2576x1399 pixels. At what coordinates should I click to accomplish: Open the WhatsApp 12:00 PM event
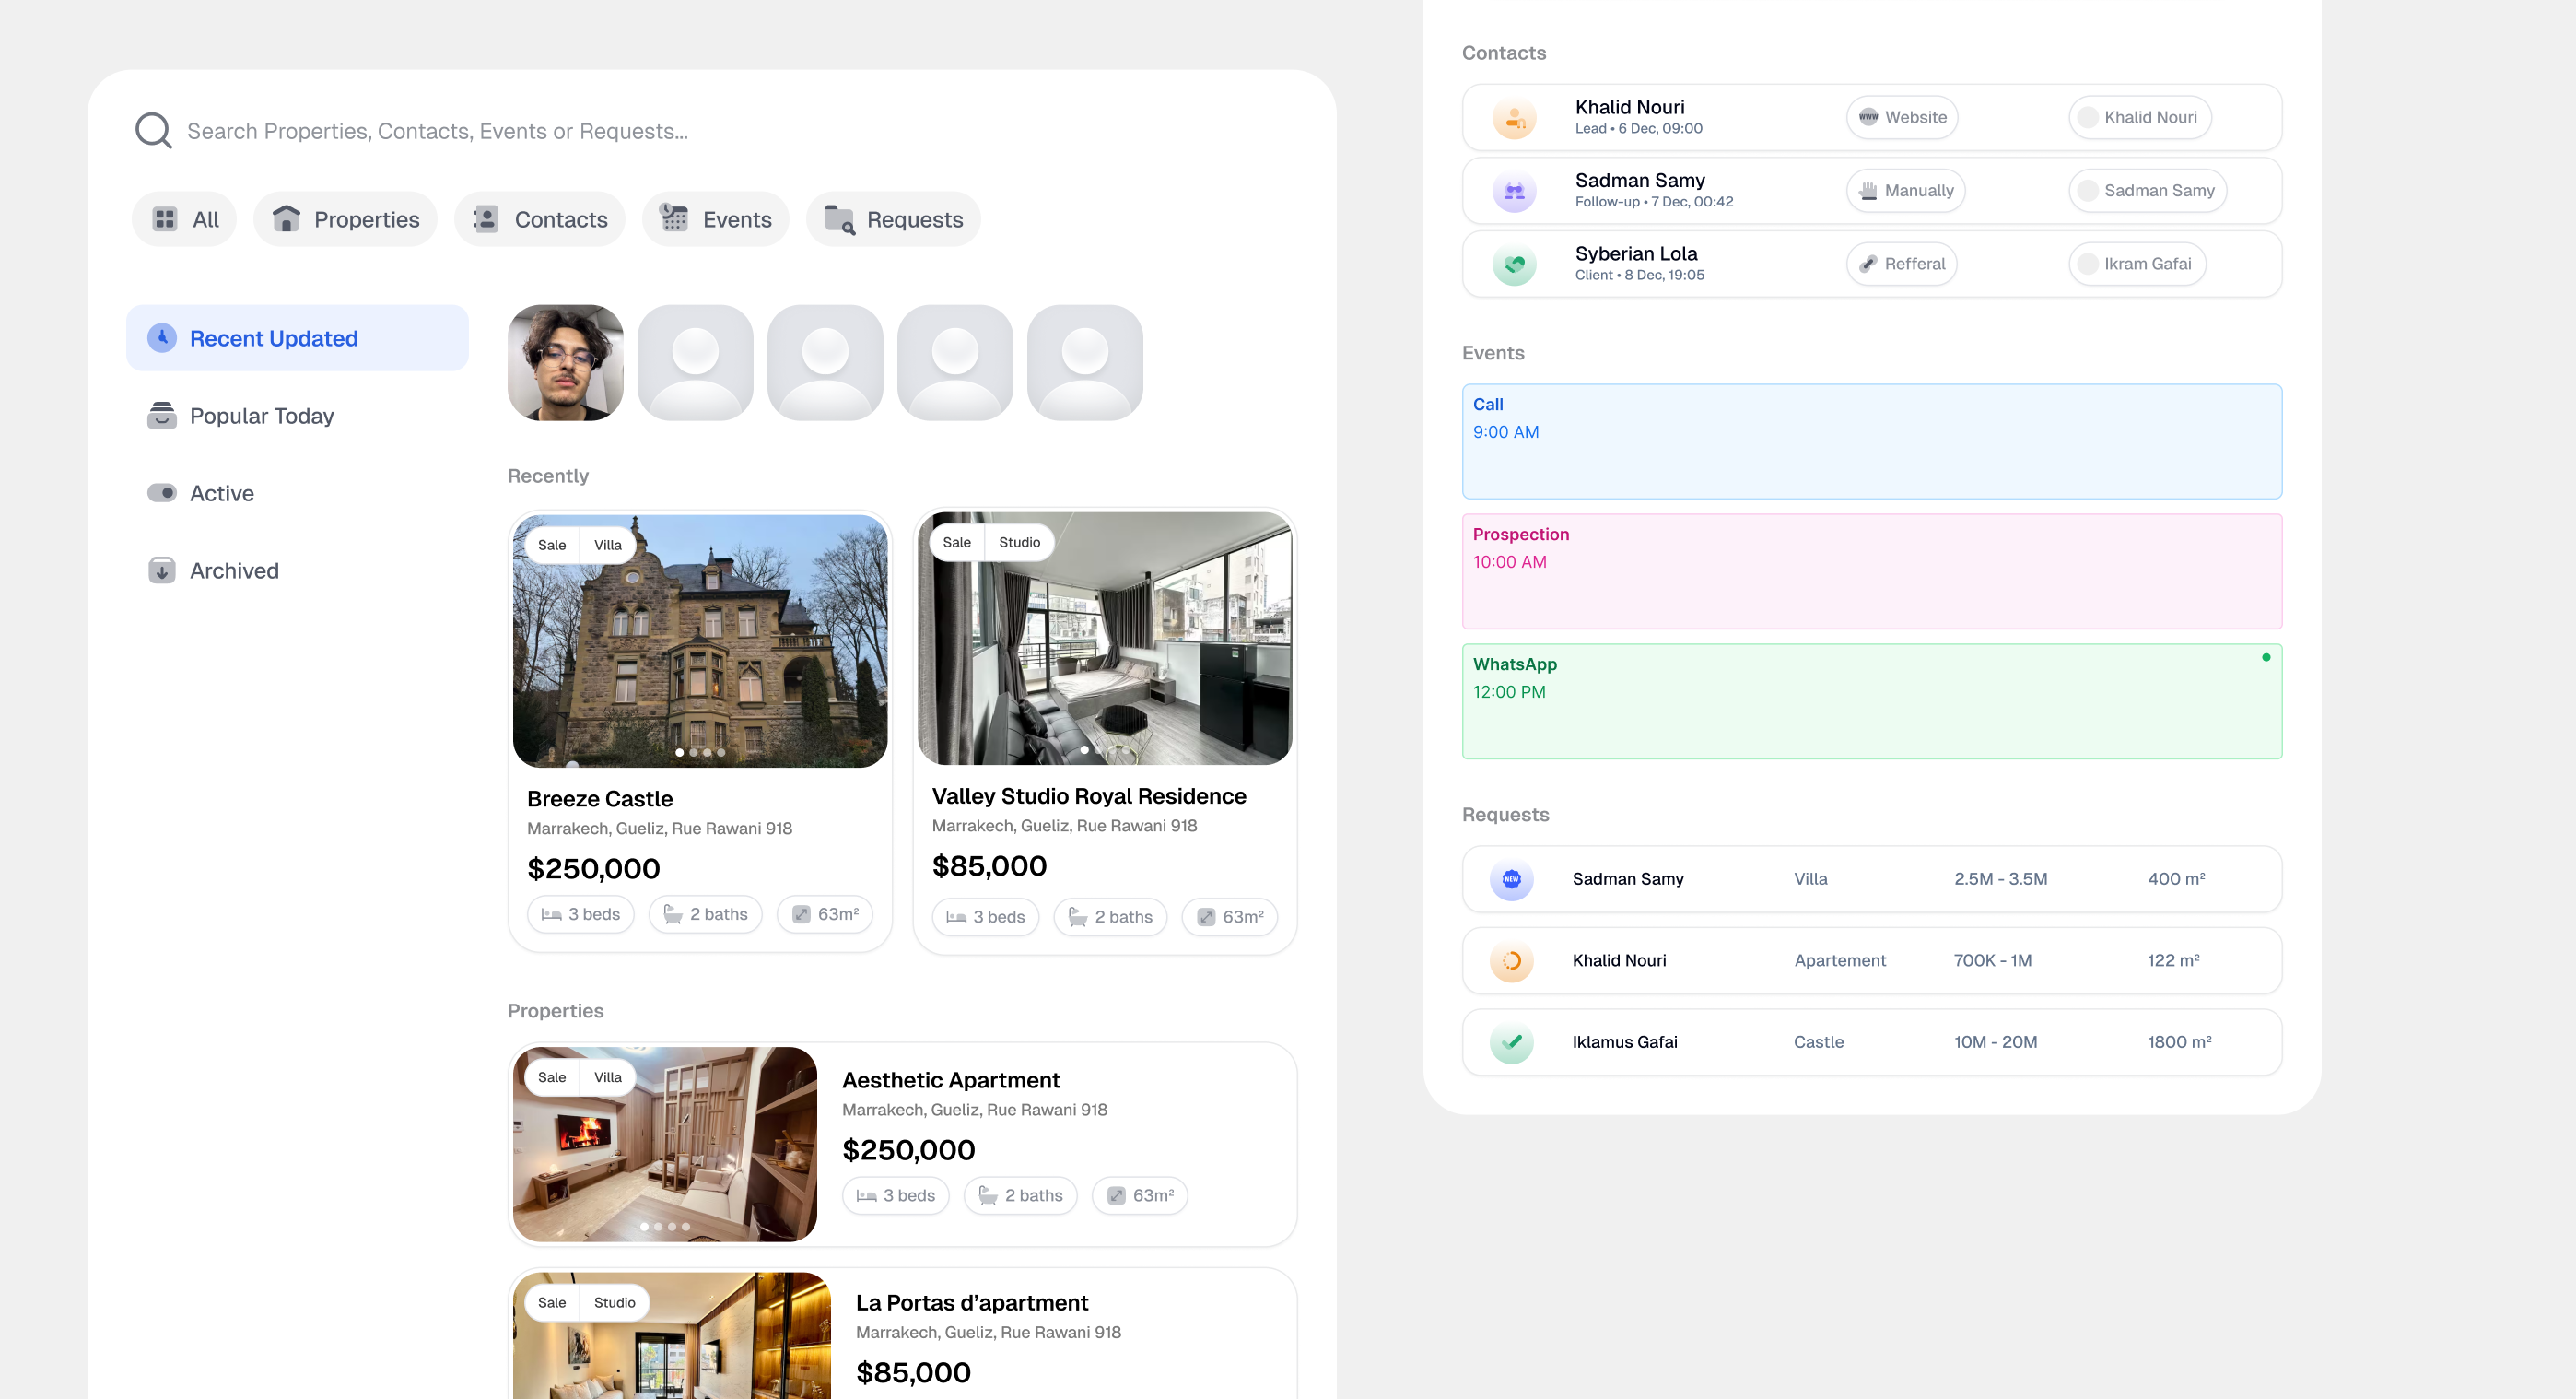coord(1872,701)
